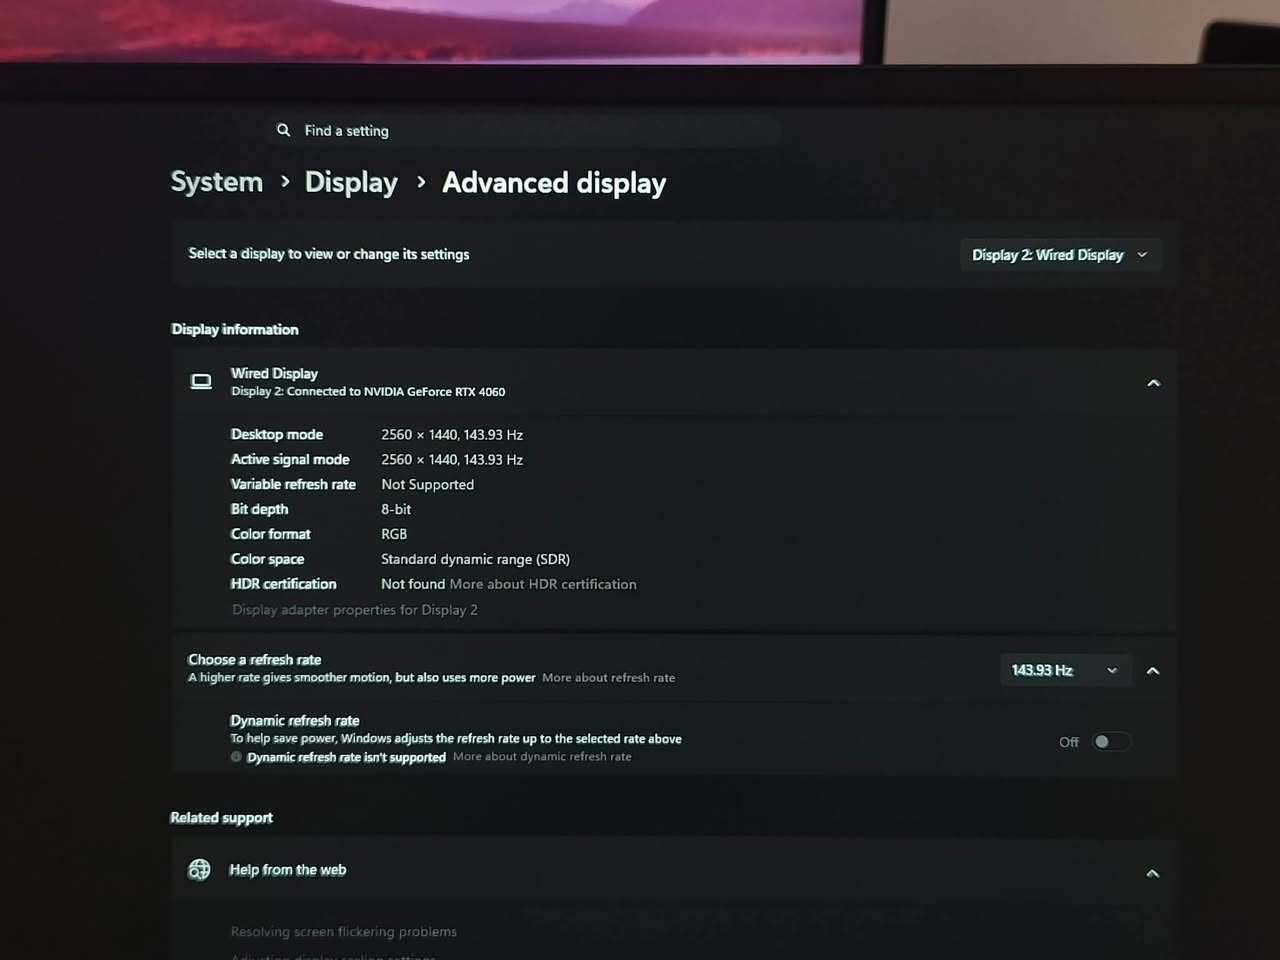Screen dimensions: 1280x960
Task: Click the Wired Display monitor icon
Action: click(201, 382)
